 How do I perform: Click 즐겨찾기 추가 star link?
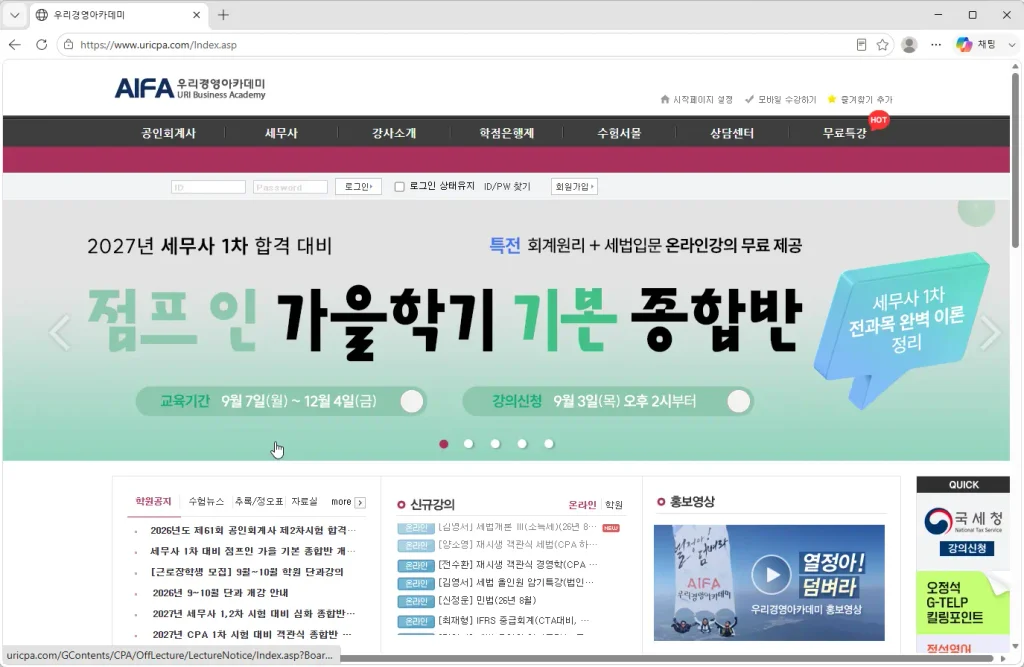click(859, 99)
